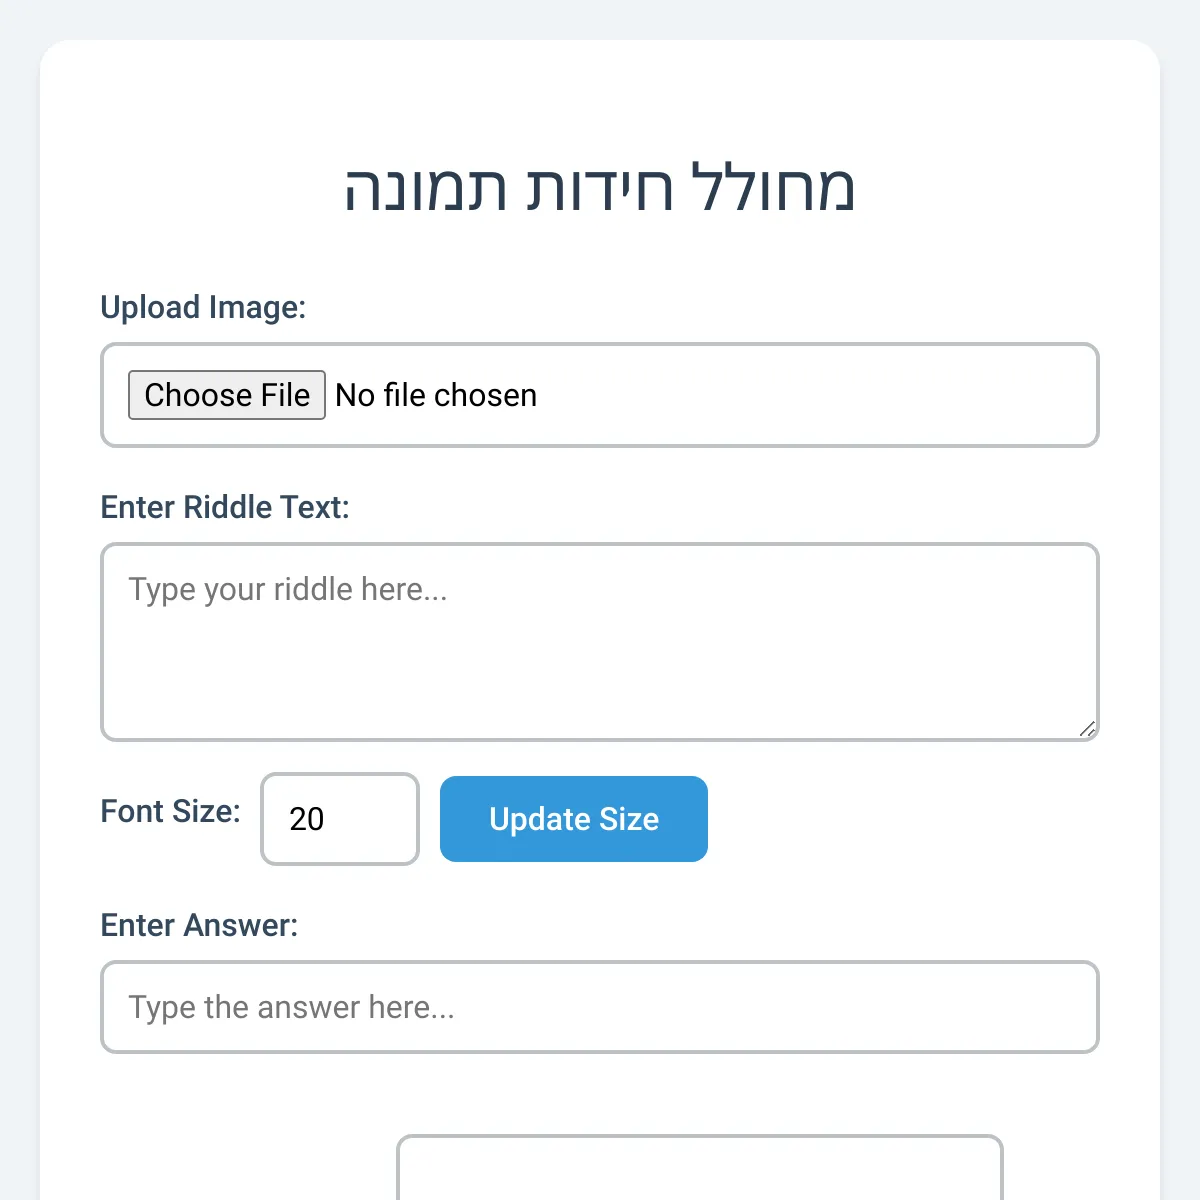Focus the riddle textarea border

click(x=600, y=547)
